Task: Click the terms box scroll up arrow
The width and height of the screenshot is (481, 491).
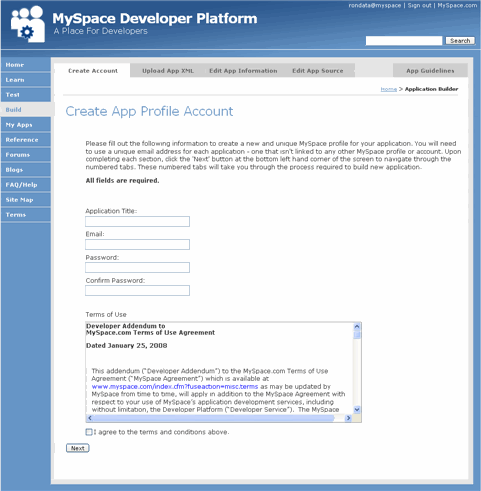Action: click(357, 327)
